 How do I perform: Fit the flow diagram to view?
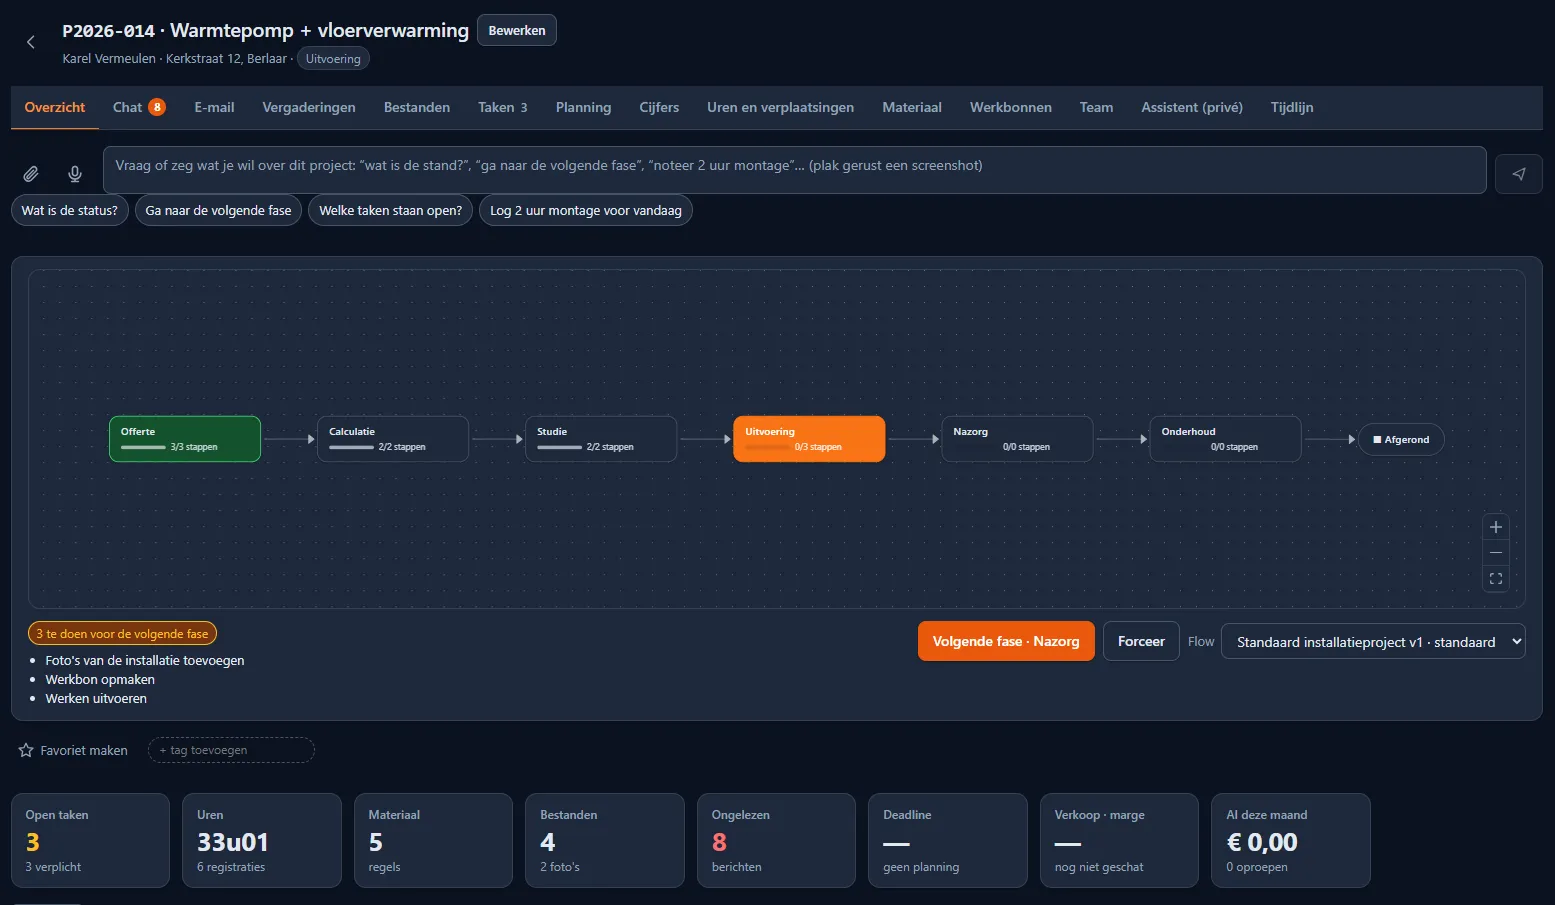point(1496,579)
